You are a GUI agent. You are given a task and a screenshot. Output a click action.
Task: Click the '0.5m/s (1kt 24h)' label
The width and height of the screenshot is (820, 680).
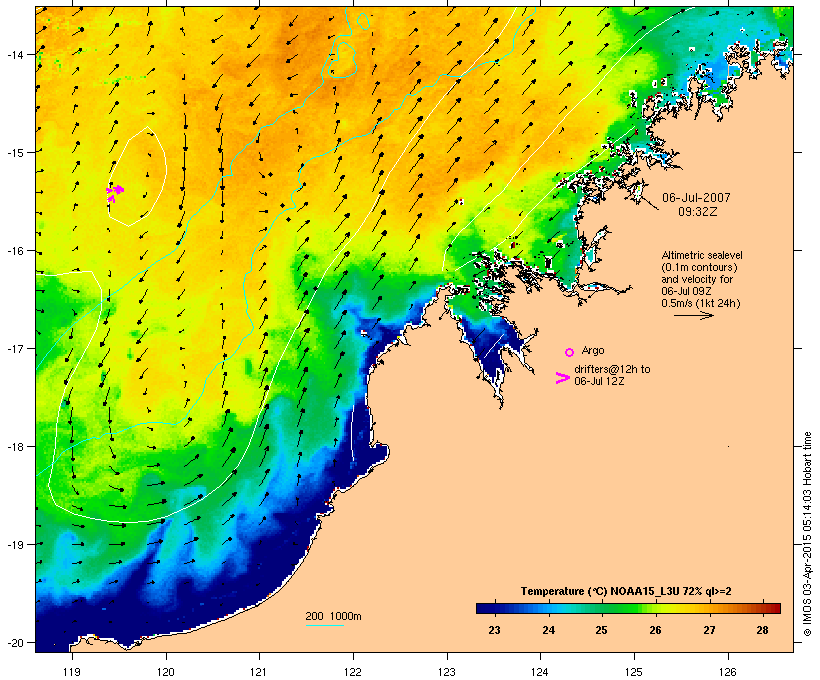[701, 303]
